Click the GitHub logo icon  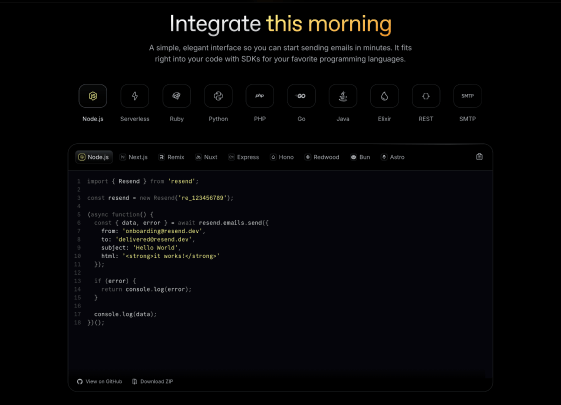(80, 381)
